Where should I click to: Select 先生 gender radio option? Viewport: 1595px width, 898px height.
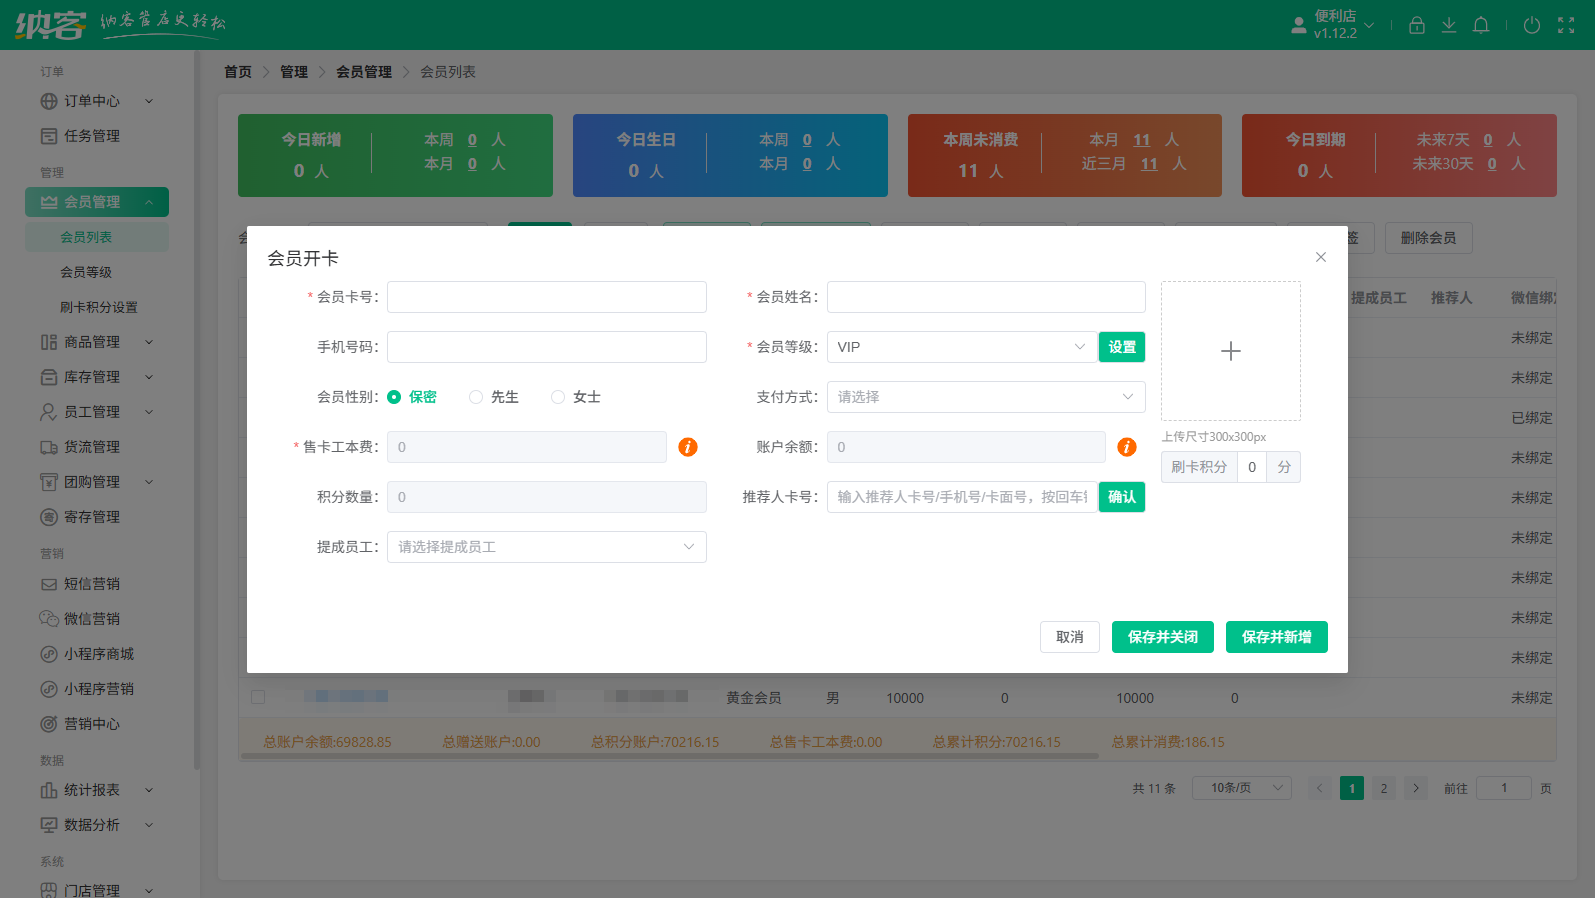476,397
